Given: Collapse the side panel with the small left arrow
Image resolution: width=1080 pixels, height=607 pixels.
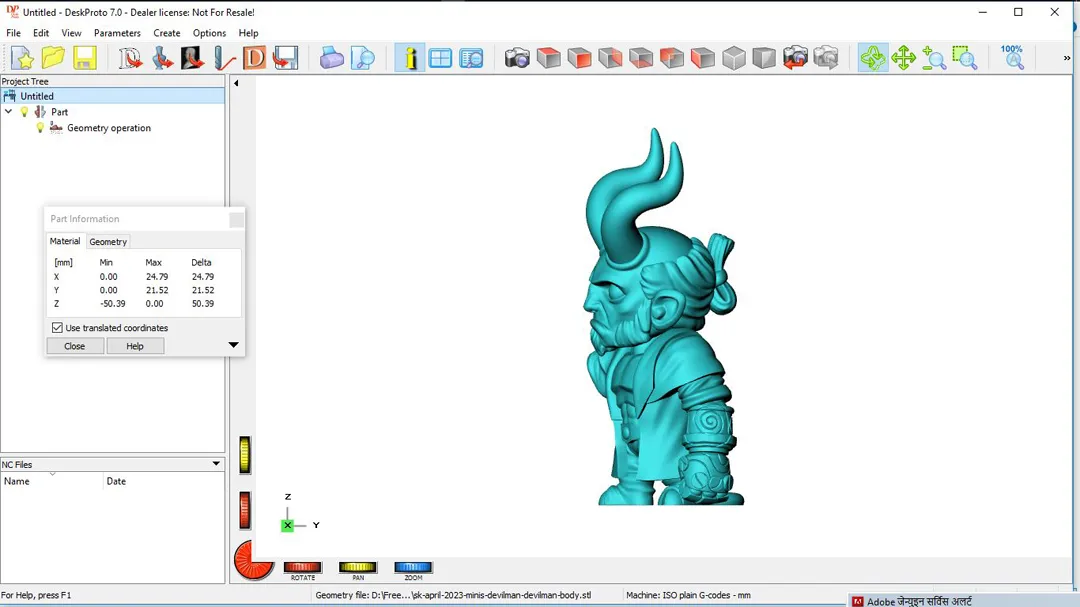Looking at the screenshot, I should tap(236, 83).
